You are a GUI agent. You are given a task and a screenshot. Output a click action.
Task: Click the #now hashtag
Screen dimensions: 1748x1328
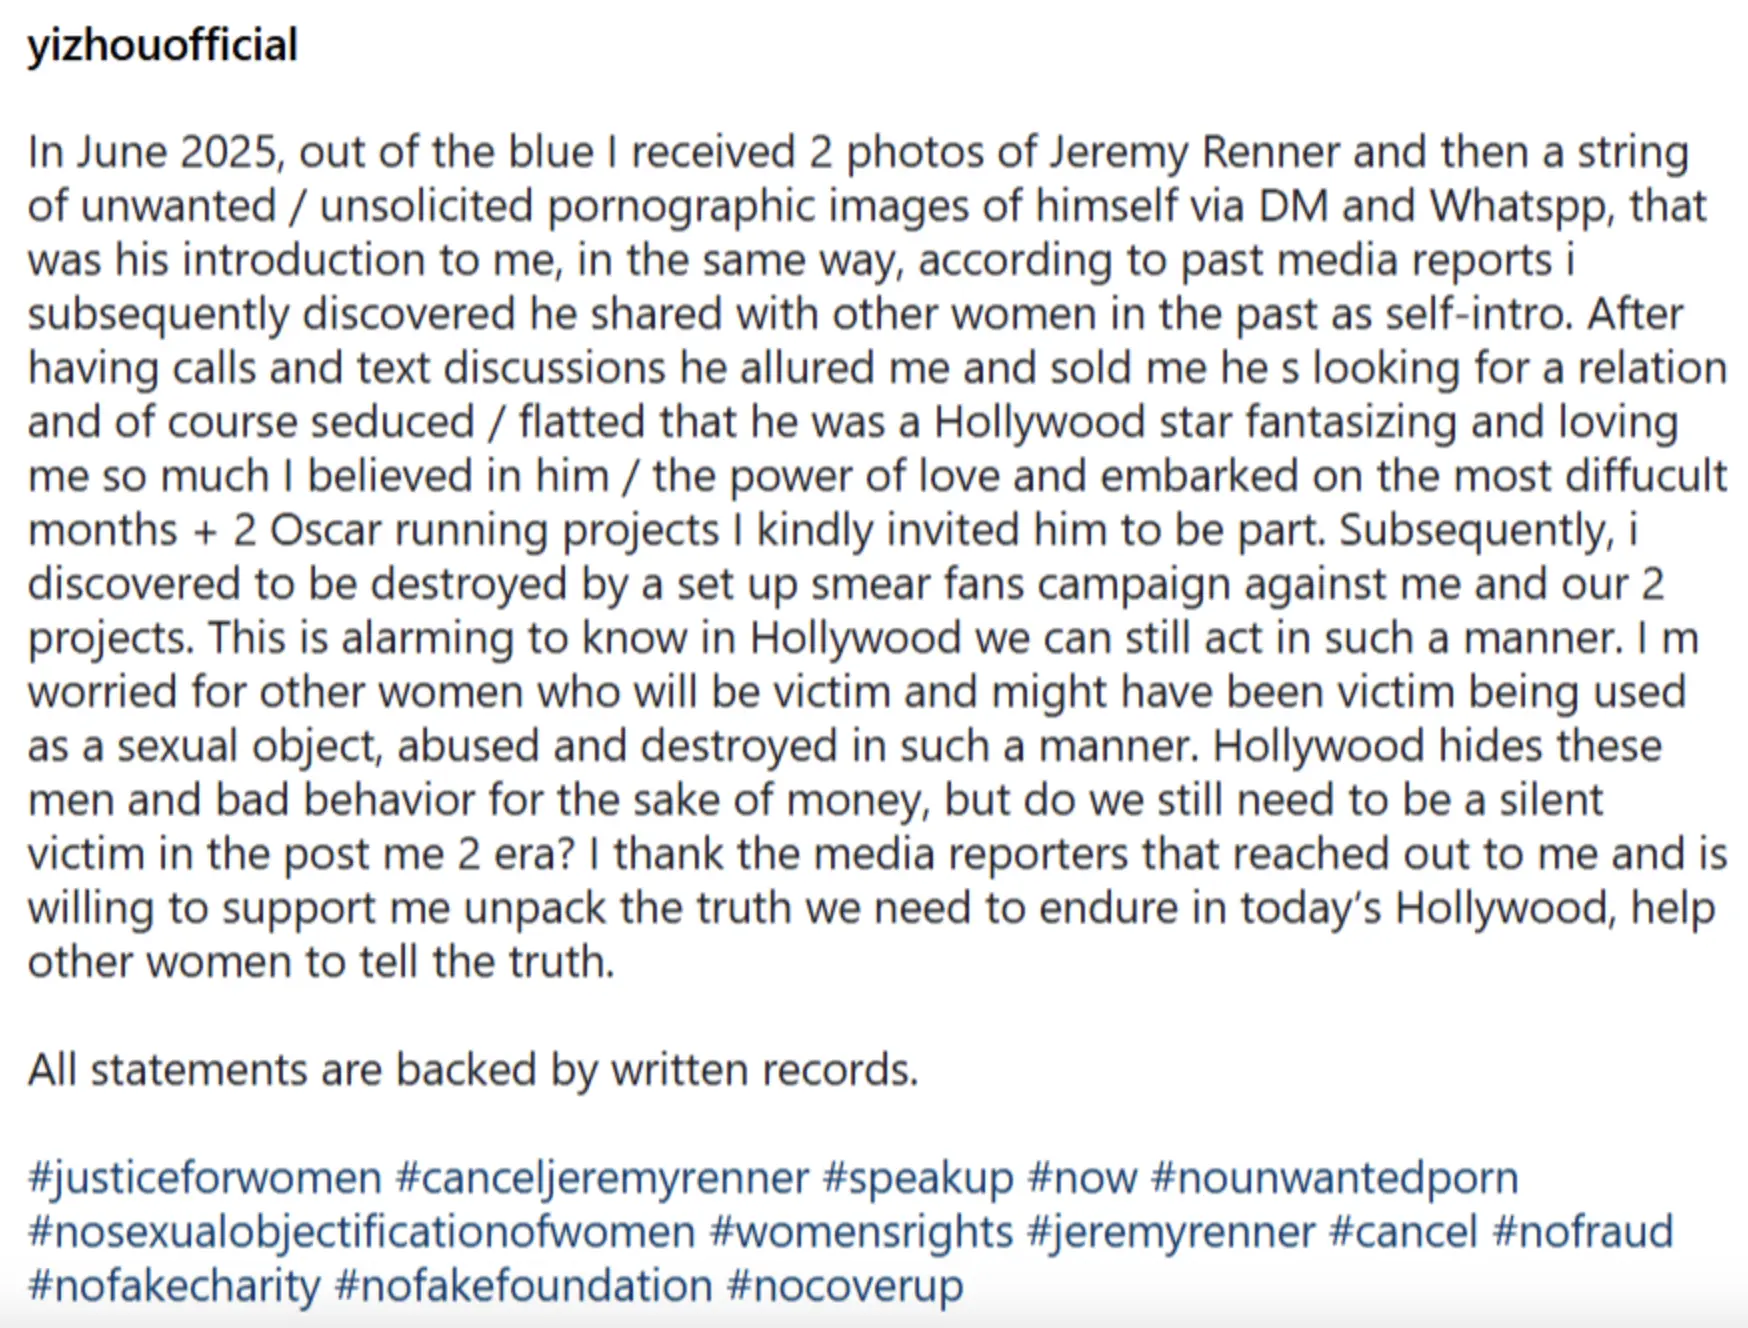(1082, 1178)
